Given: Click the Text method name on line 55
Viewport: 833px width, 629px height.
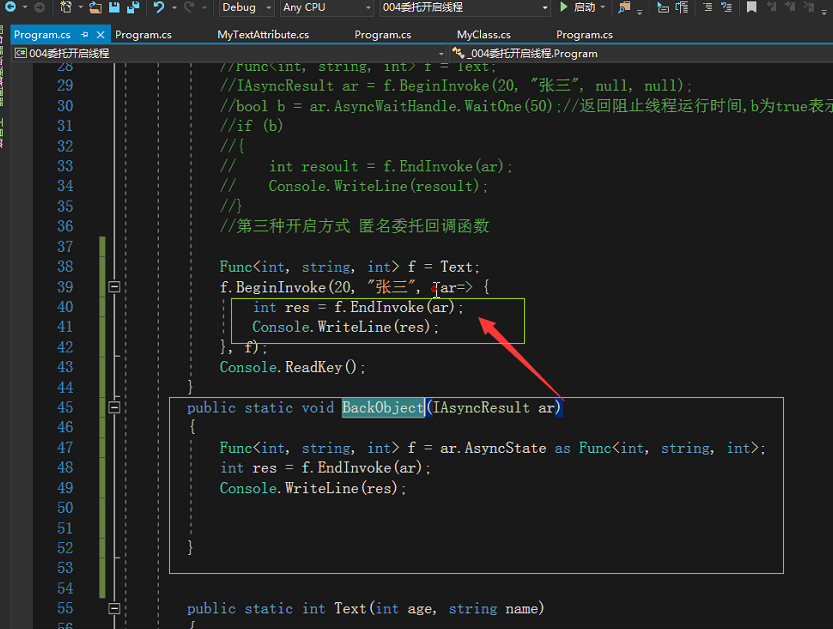Looking at the screenshot, I should [x=350, y=608].
